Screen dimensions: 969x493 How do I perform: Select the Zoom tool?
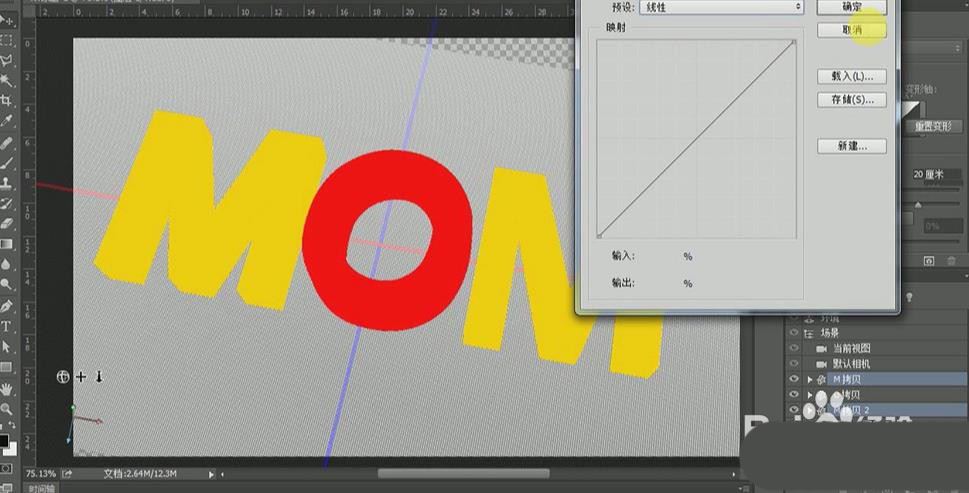[7, 409]
